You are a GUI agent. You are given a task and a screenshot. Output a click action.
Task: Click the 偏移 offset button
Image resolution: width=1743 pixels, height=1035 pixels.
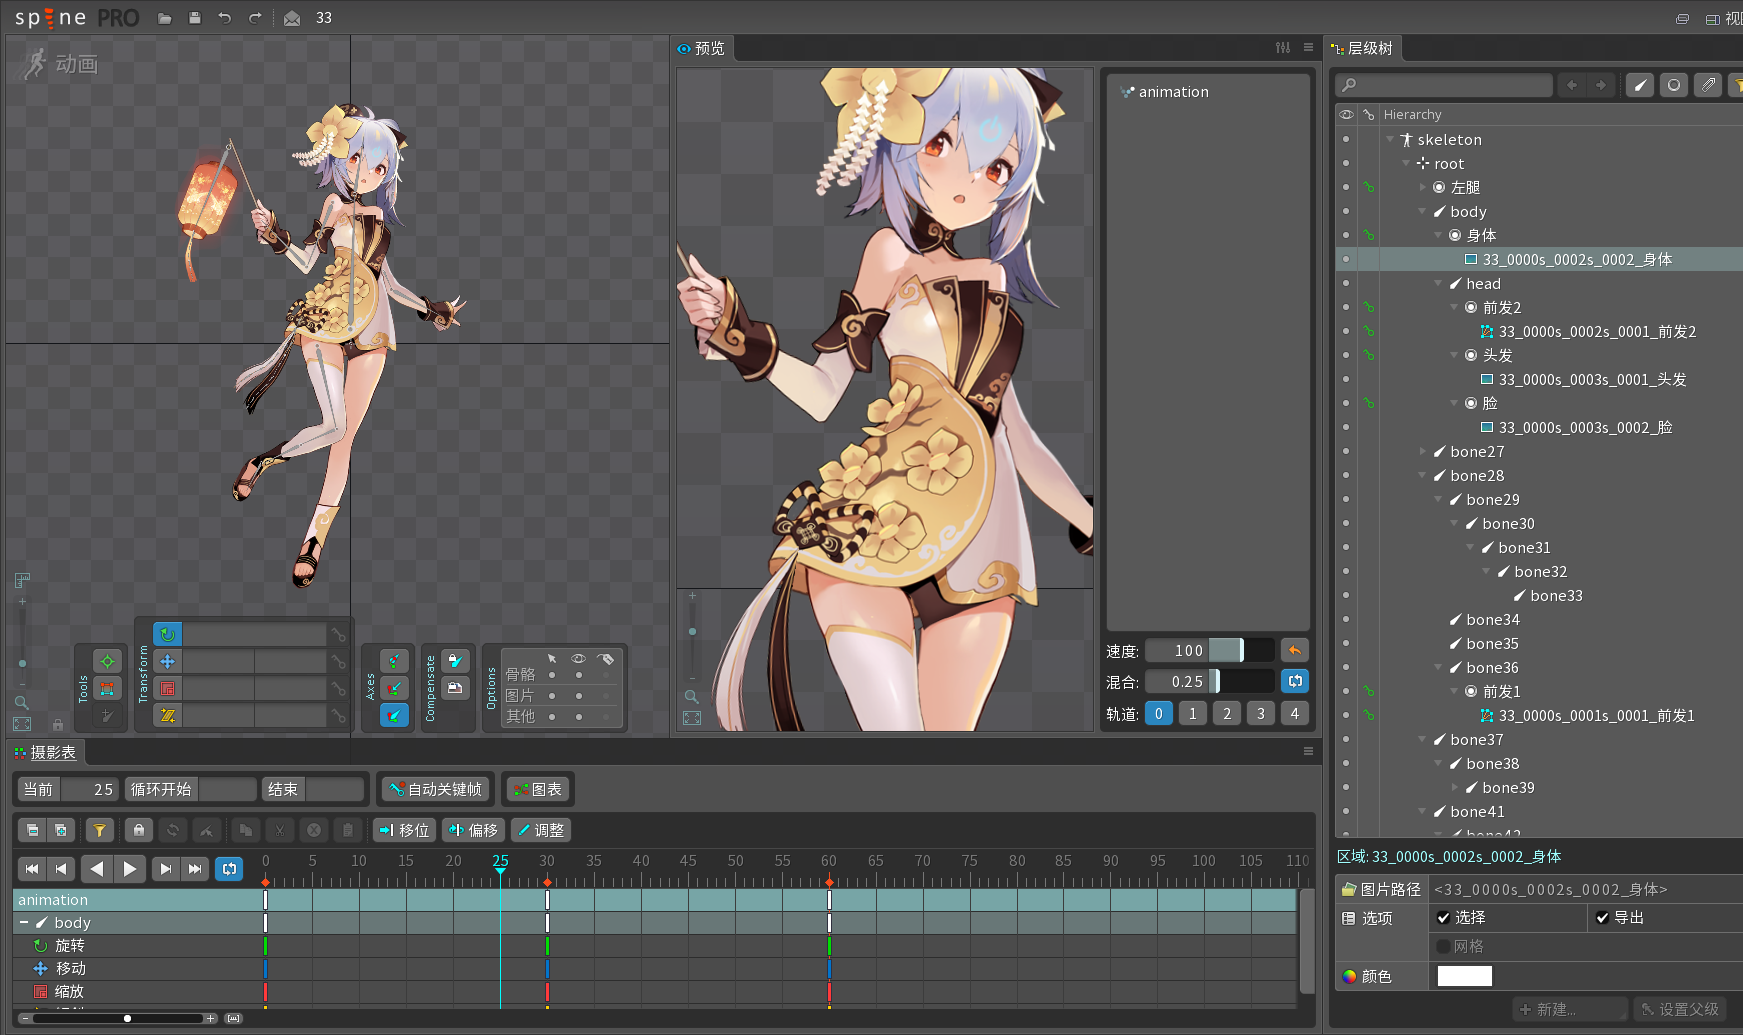tap(473, 830)
